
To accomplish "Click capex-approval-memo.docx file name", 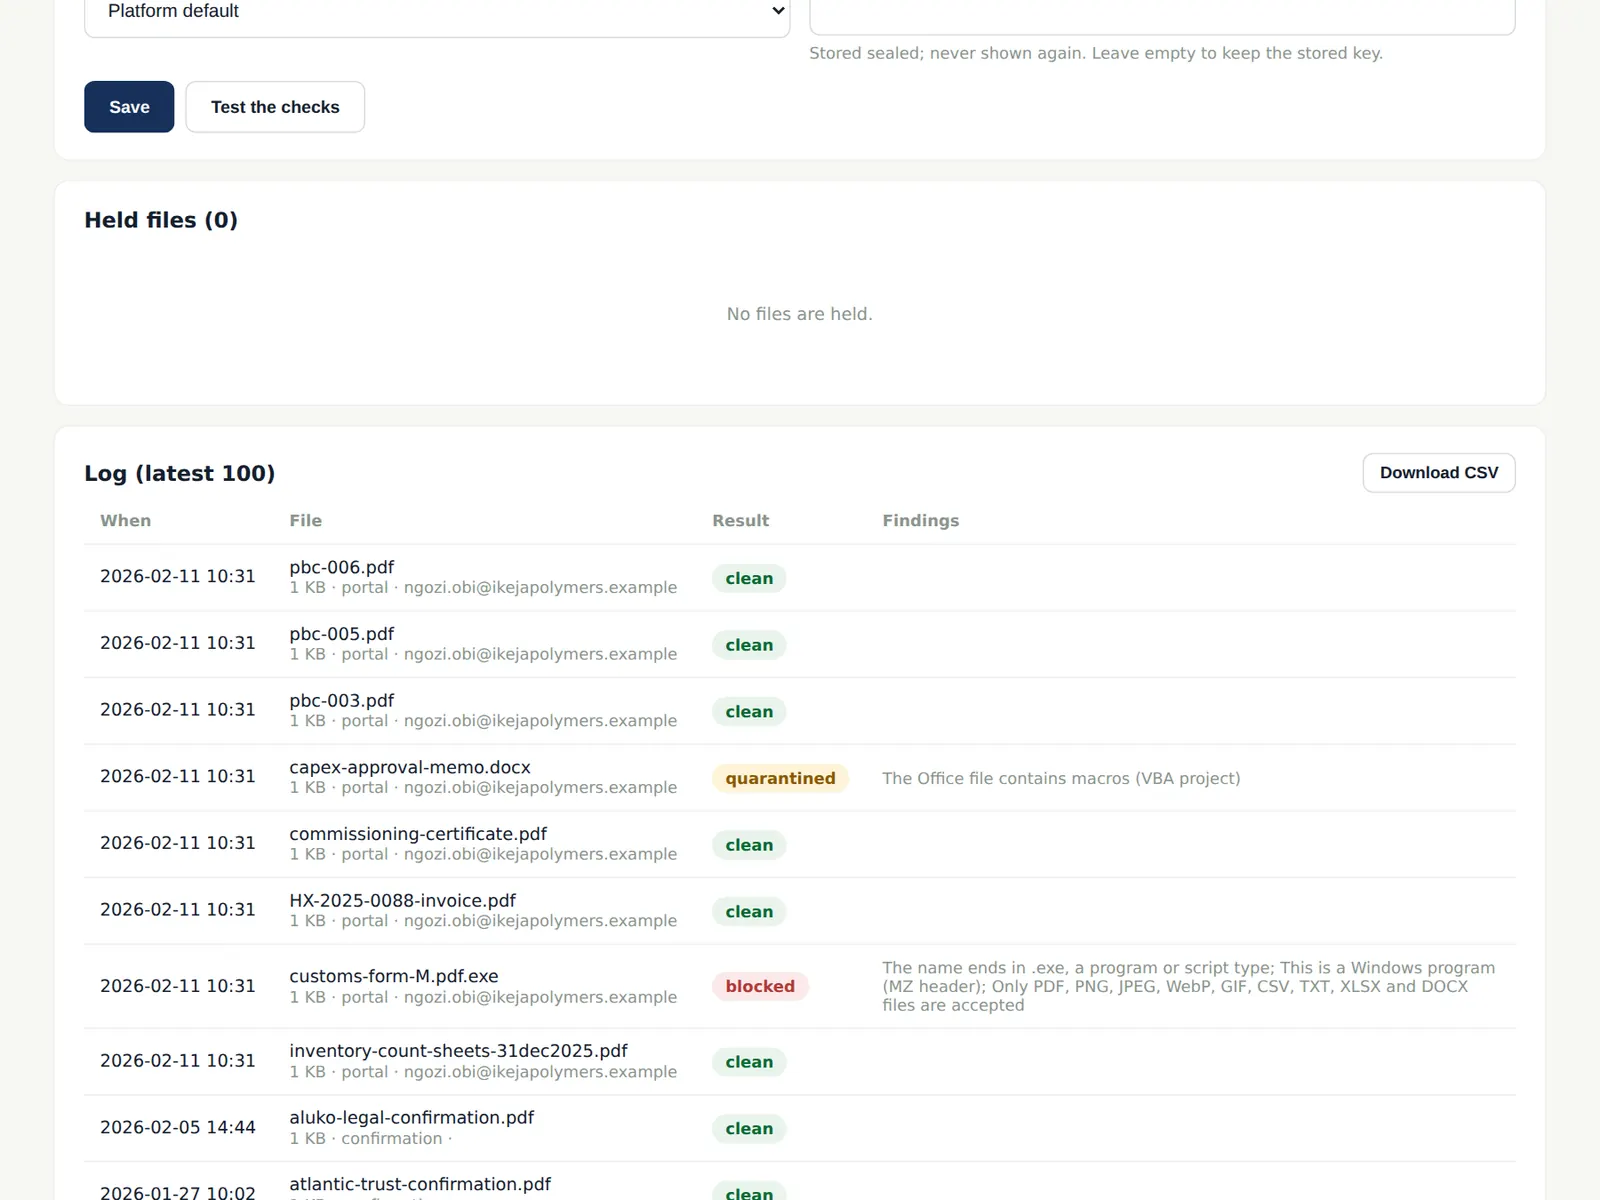I will [410, 767].
